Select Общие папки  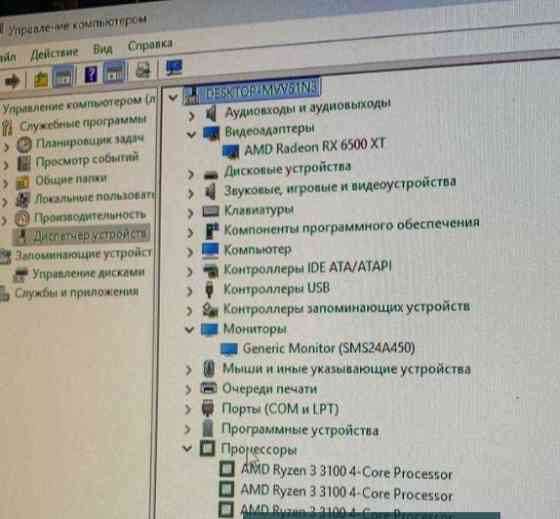[71, 180]
